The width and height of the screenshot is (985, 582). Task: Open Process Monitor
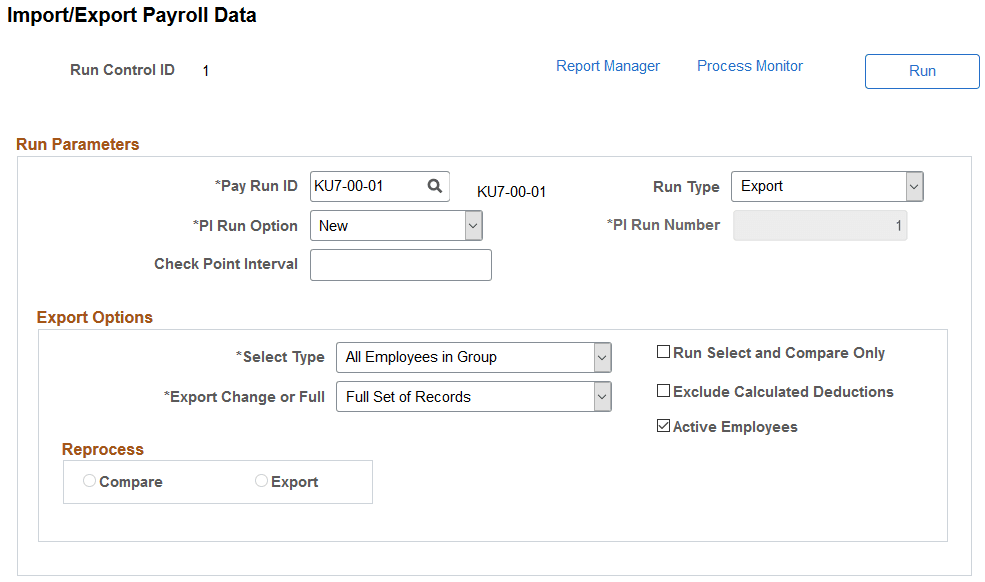point(749,65)
